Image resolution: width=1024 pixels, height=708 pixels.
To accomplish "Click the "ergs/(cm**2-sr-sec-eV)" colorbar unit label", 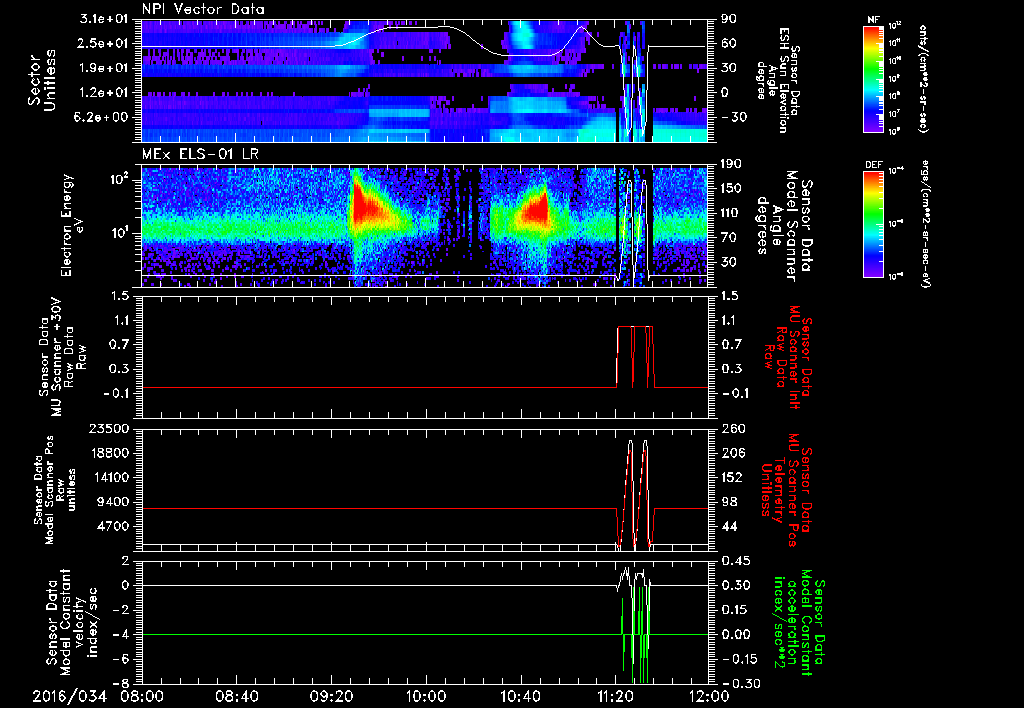I will (x=925, y=223).
